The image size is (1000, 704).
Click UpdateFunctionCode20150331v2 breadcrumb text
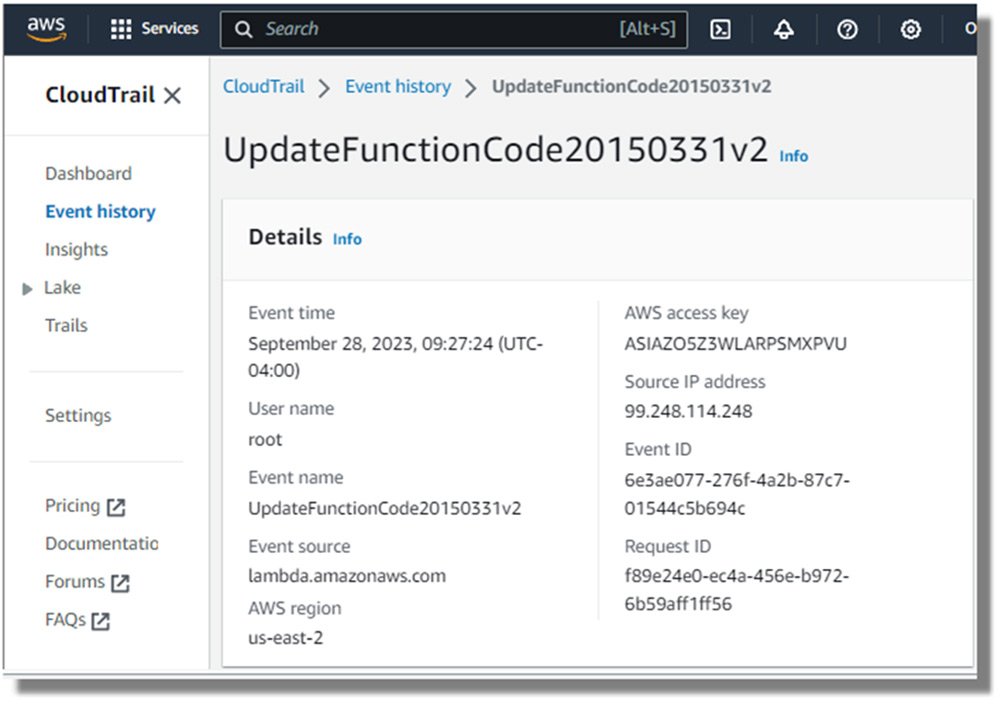(631, 87)
